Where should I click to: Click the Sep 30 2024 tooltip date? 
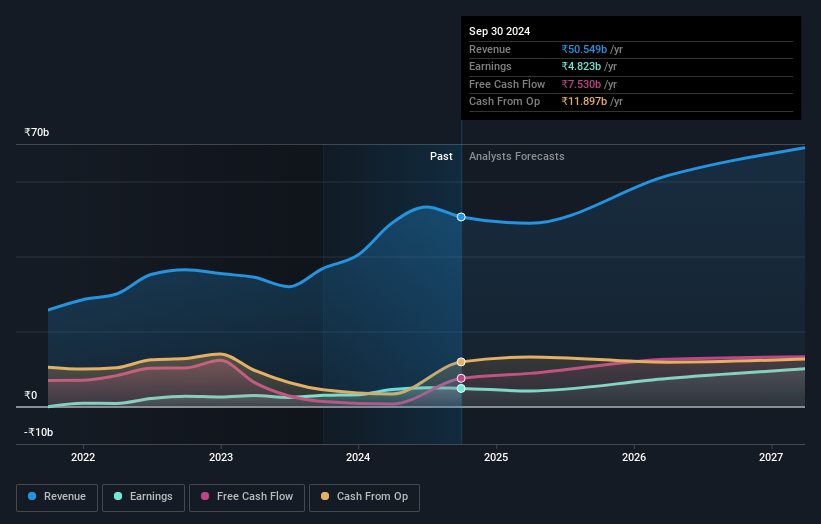(x=500, y=31)
